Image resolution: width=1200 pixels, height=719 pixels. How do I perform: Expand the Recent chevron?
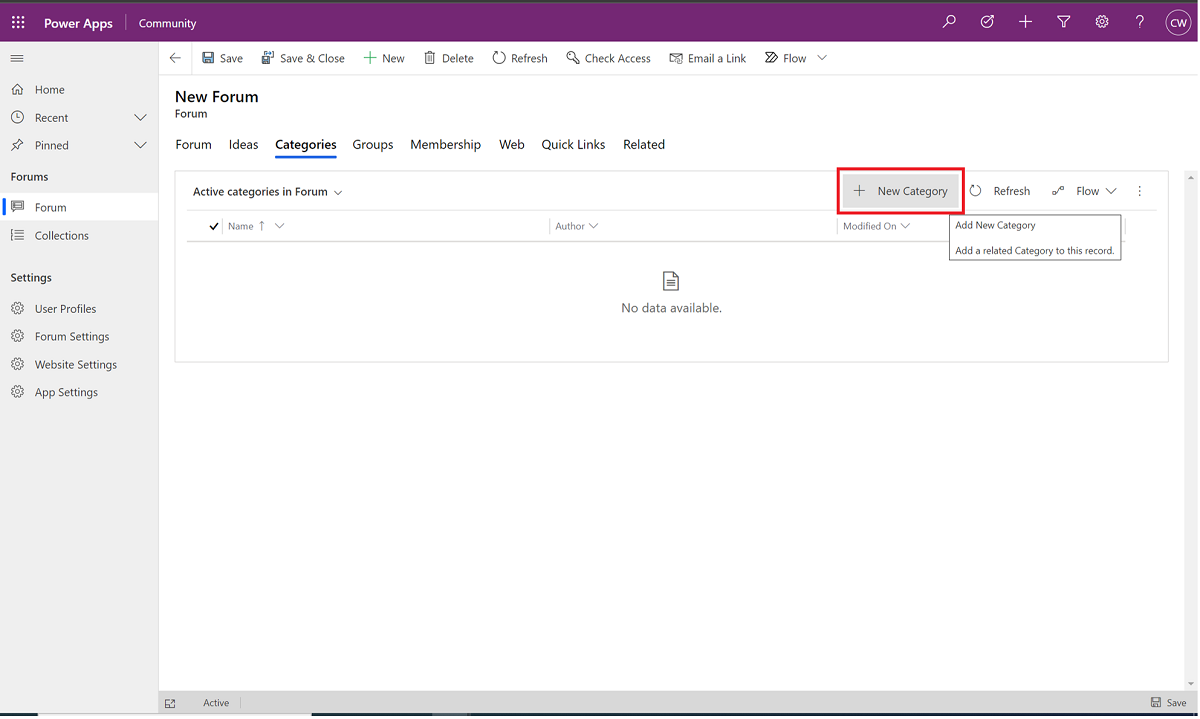(x=140, y=117)
